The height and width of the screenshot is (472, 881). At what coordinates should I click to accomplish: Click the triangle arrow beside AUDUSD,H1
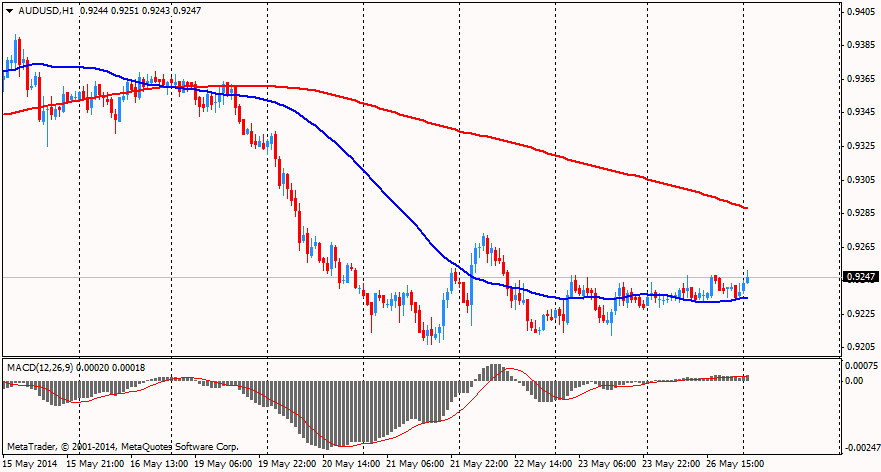pos(9,11)
